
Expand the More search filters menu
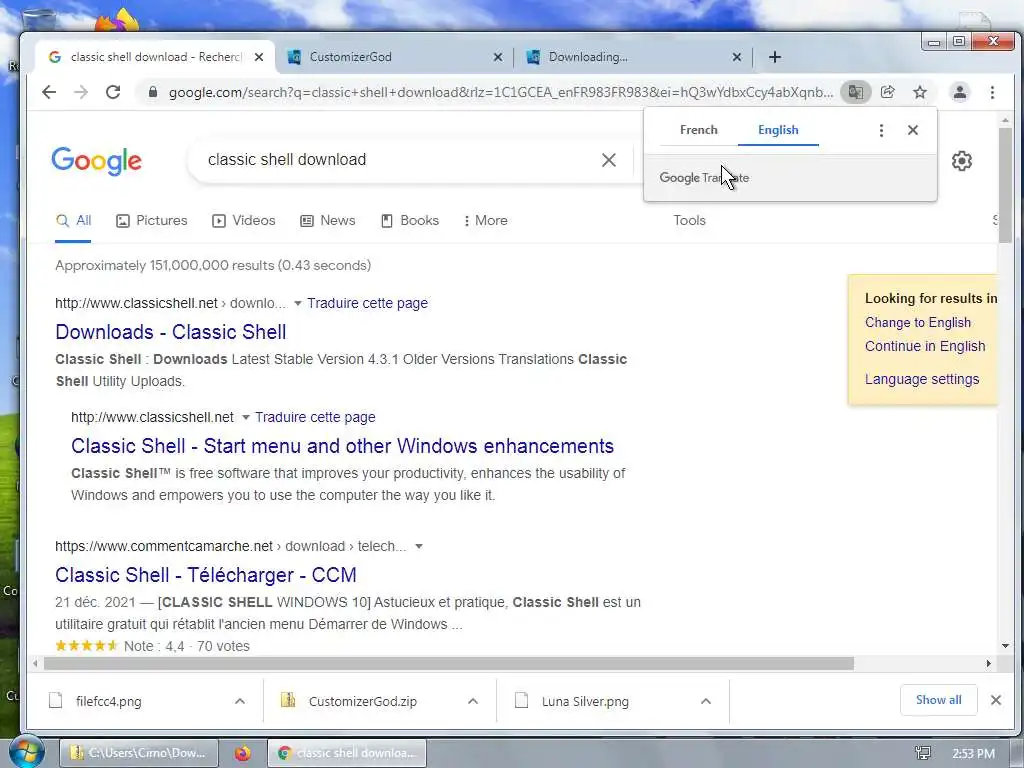[x=485, y=221]
